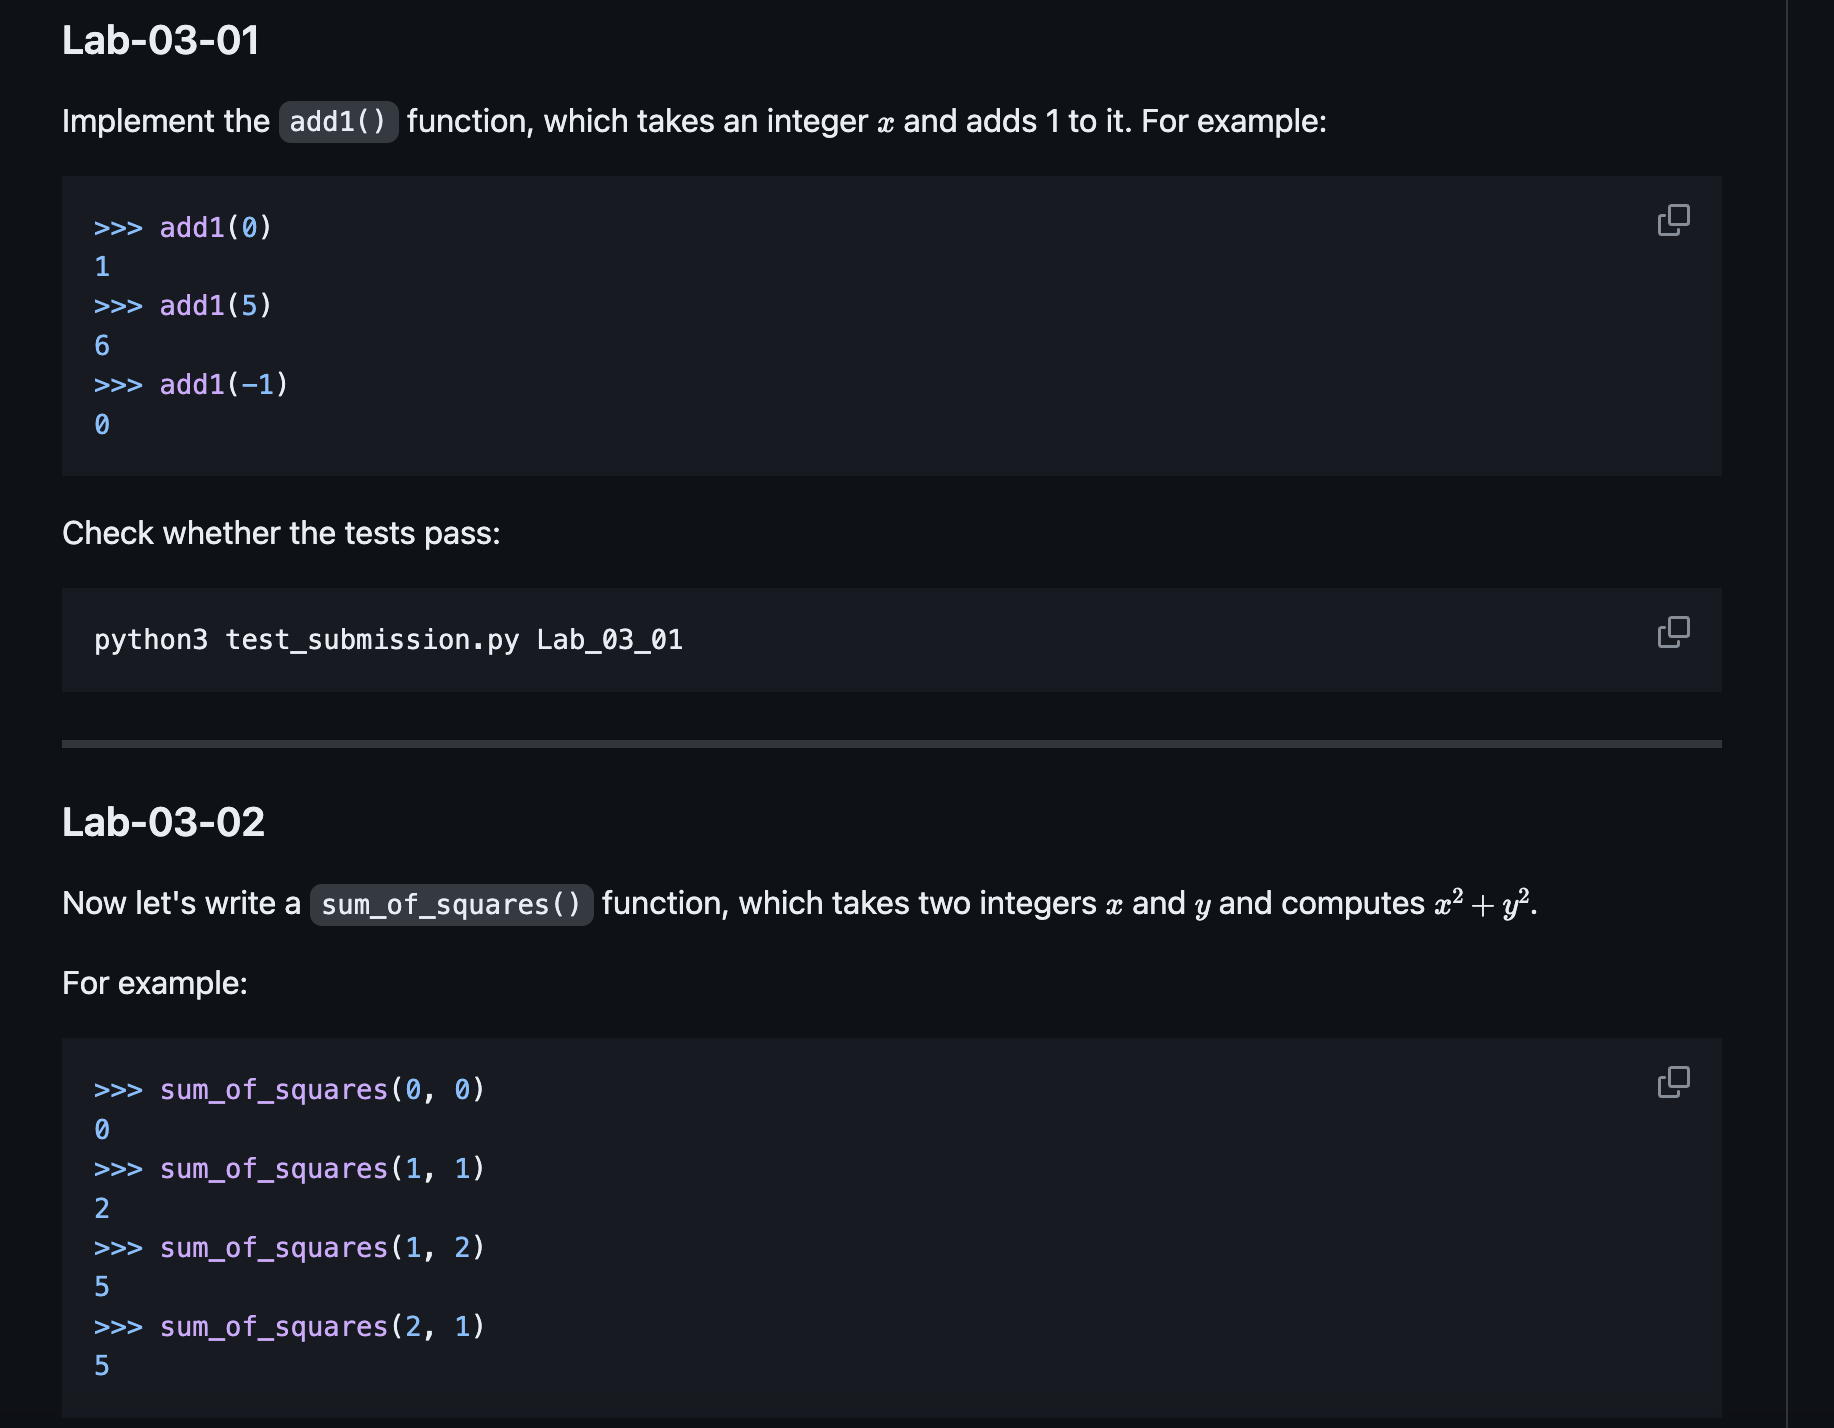Image resolution: width=1834 pixels, height=1428 pixels.
Task: Place cursor on the add1(-1) line
Action: pyautogui.click(x=223, y=385)
